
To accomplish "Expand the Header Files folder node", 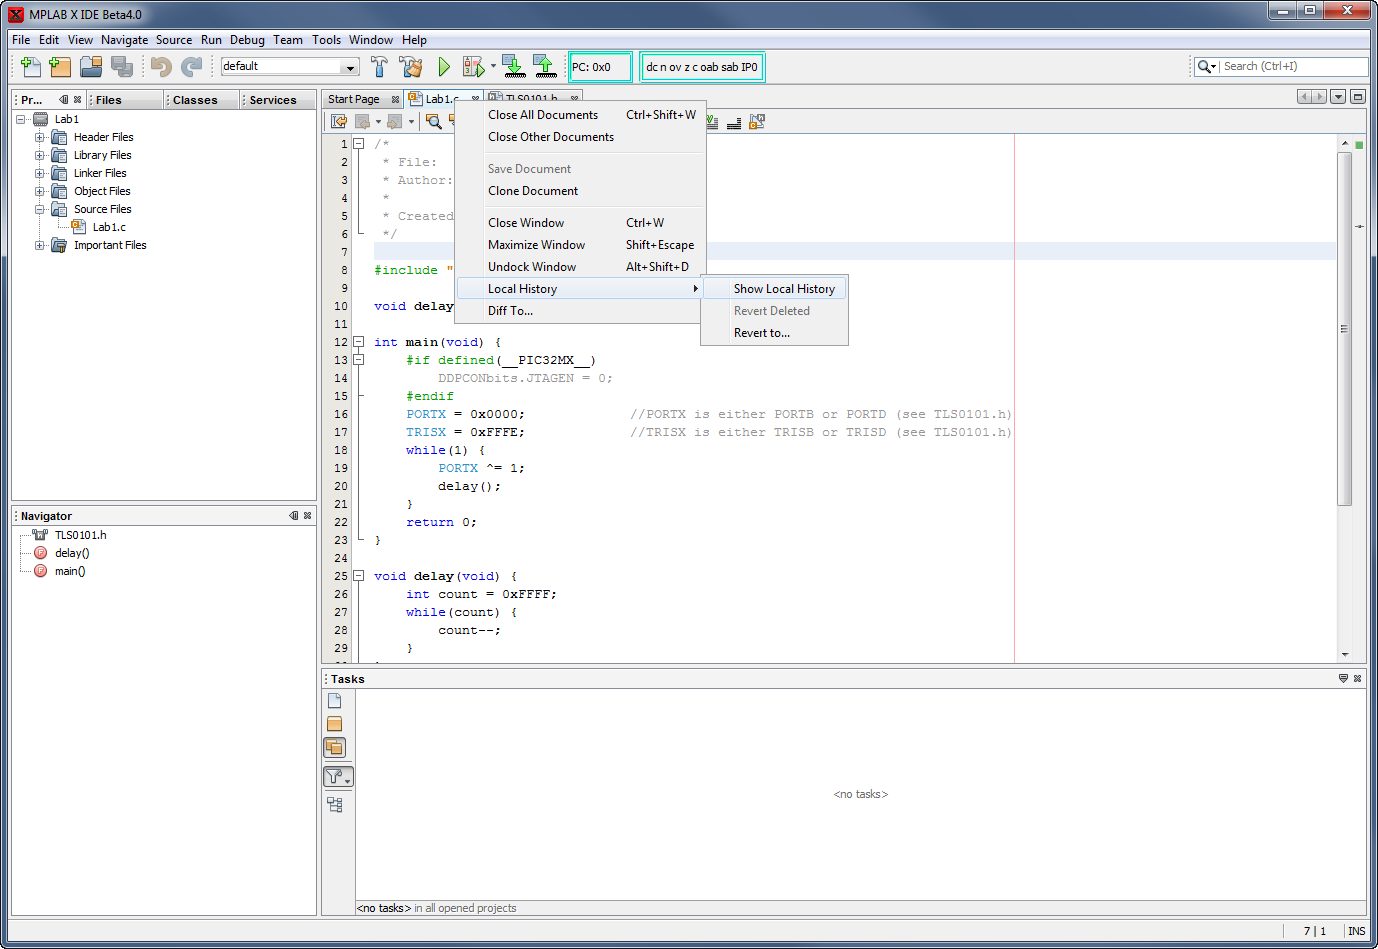I will tap(40, 137).
